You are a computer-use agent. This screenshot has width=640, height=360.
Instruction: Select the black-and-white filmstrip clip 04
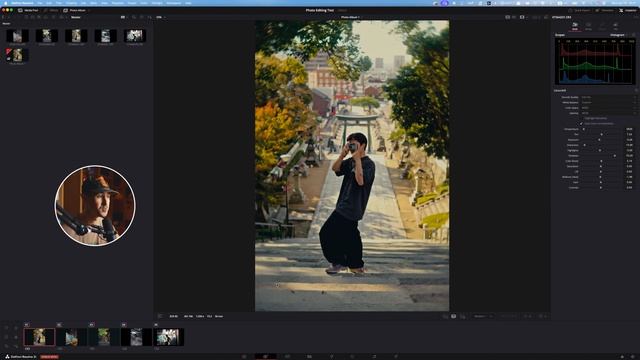tap(136, 337)
